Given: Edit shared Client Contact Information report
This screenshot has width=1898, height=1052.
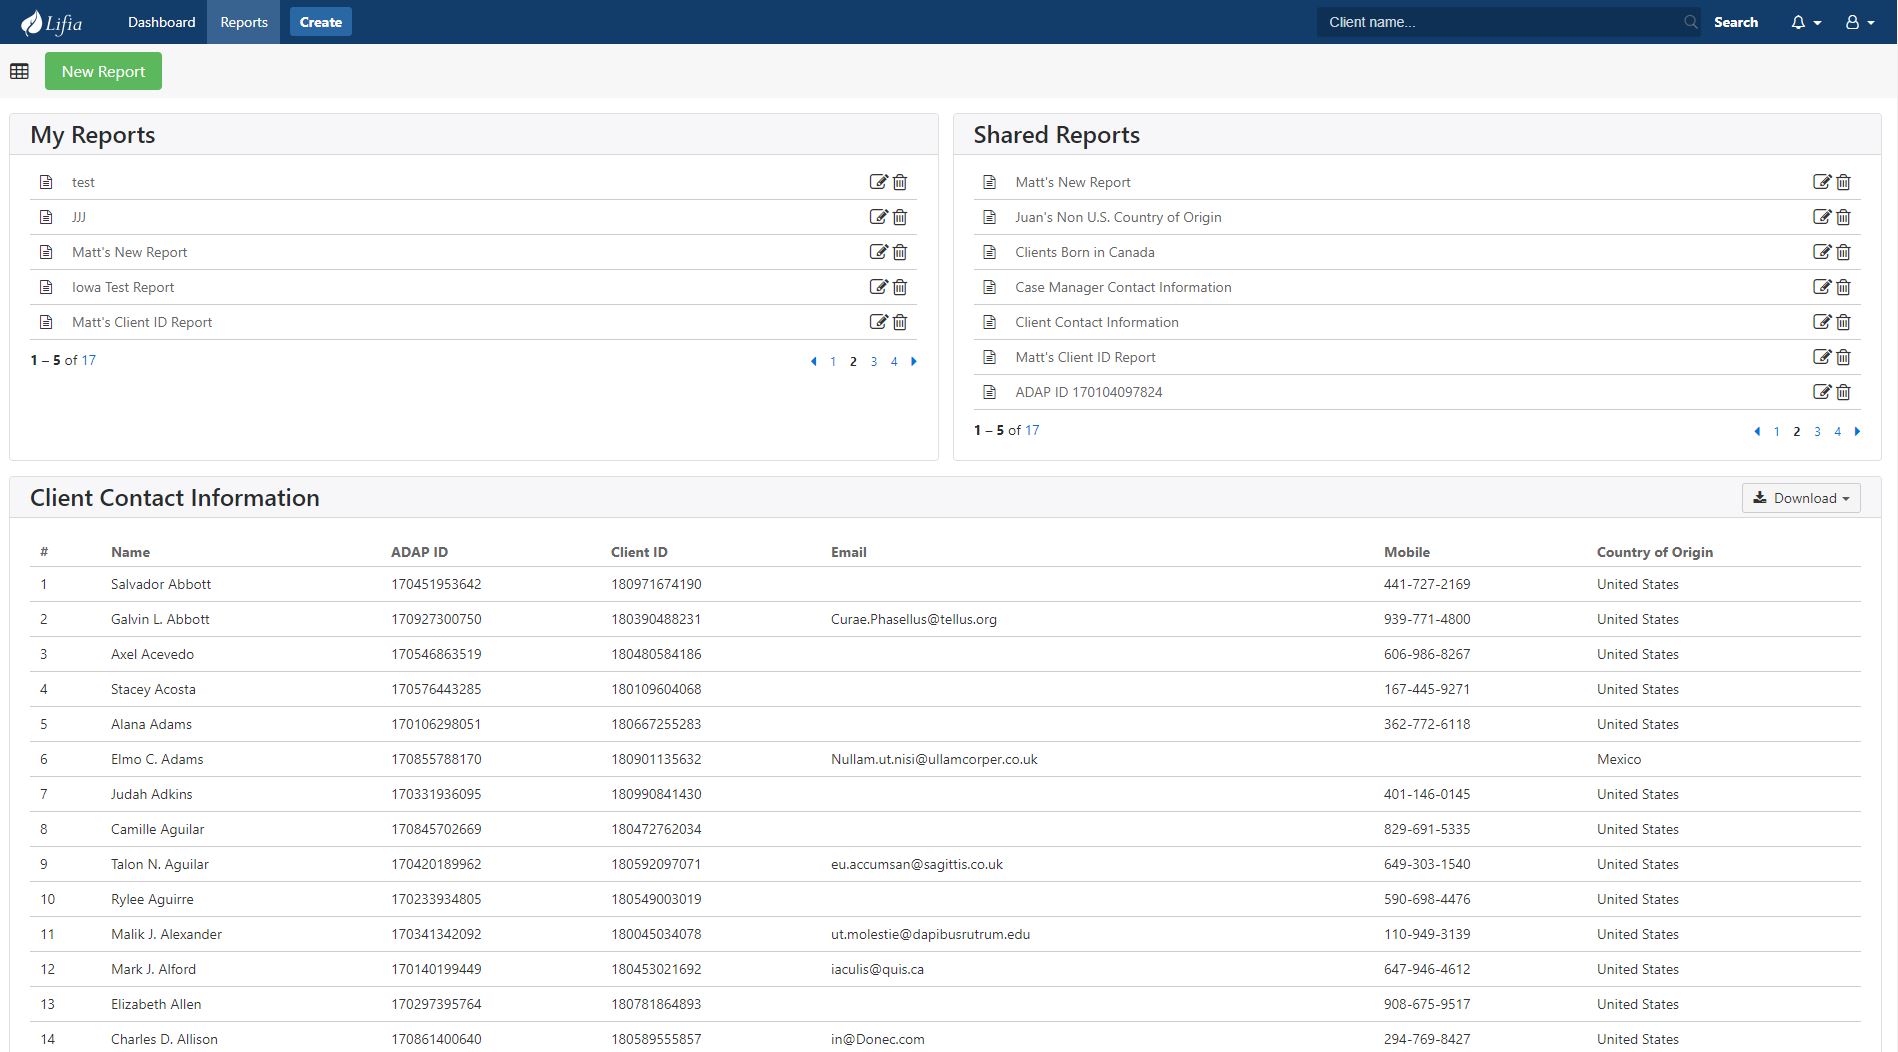Looking at the screenshot, I should [1822, 322].
